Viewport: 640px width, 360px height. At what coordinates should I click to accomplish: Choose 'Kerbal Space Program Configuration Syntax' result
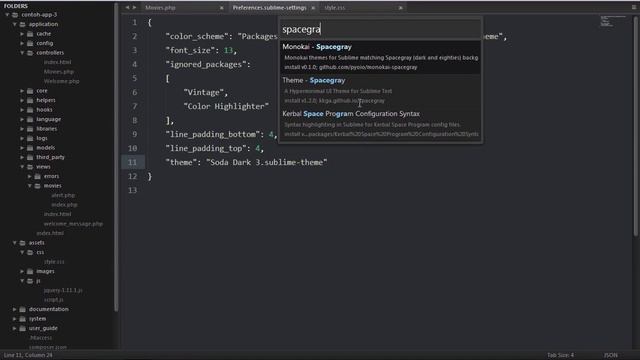pyautogui.click(x=380, y=124)
